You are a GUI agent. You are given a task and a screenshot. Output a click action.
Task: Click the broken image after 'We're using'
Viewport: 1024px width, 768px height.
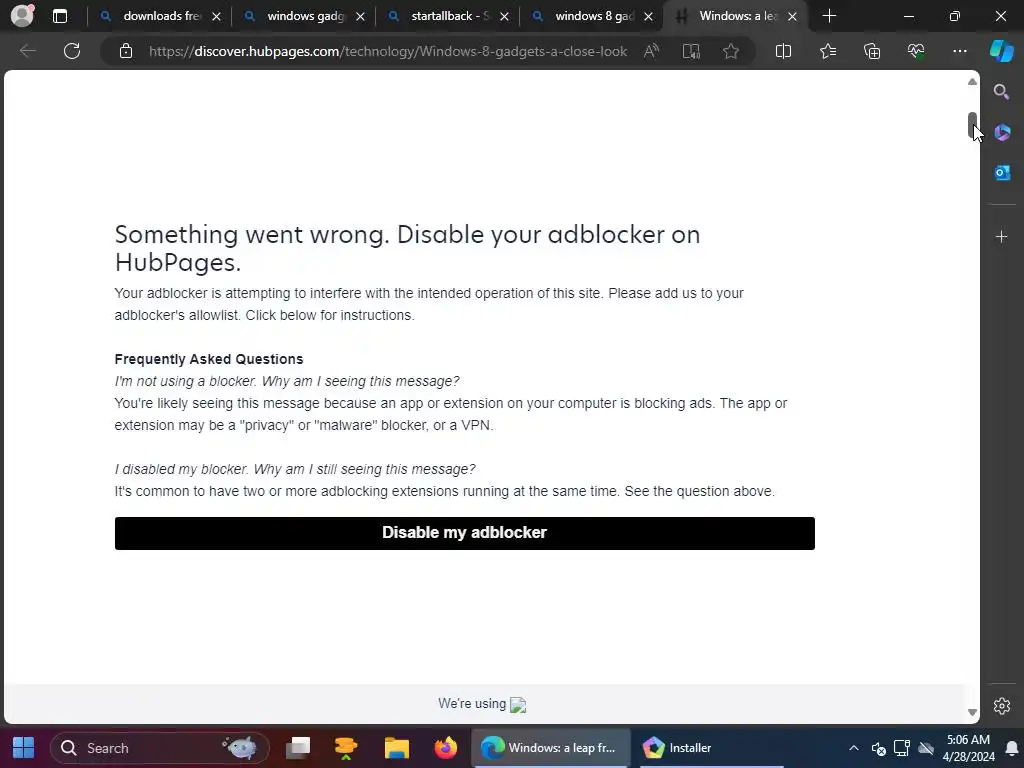pyautogui.click(x=518, y=705)
